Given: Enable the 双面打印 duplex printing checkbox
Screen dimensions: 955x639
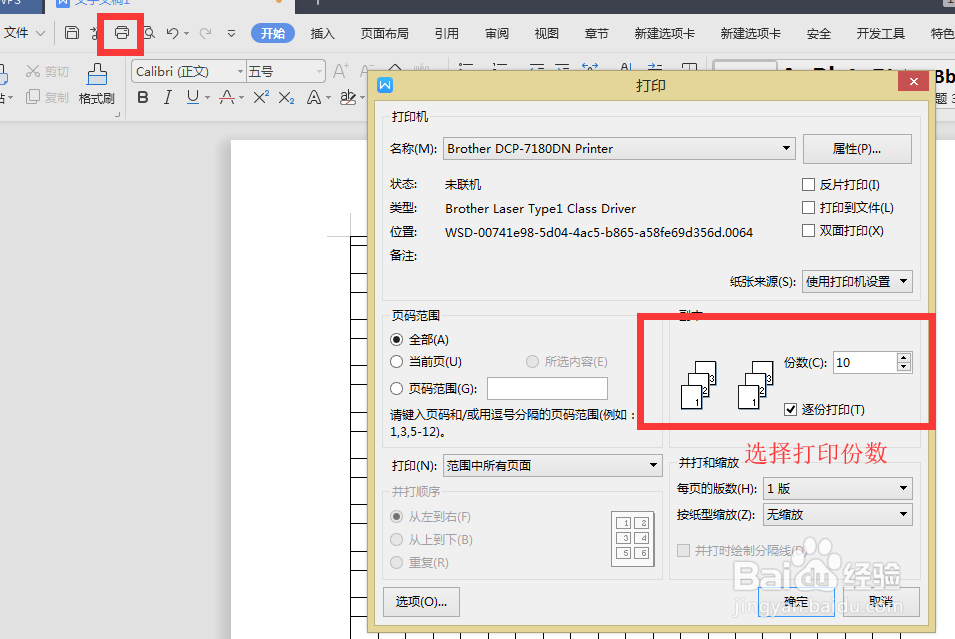Looking at the screenshot, I should click(808, 230).
